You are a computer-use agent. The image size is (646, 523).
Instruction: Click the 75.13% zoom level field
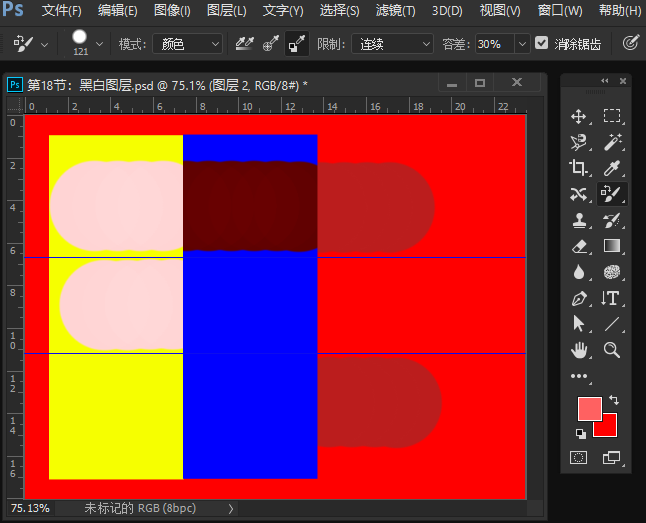pyautogui.click(x=30, y=508)
